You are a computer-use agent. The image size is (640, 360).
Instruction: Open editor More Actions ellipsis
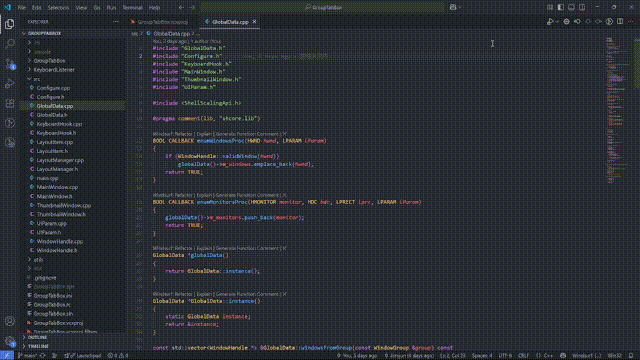pyautogui.click(x=631, y=22)
